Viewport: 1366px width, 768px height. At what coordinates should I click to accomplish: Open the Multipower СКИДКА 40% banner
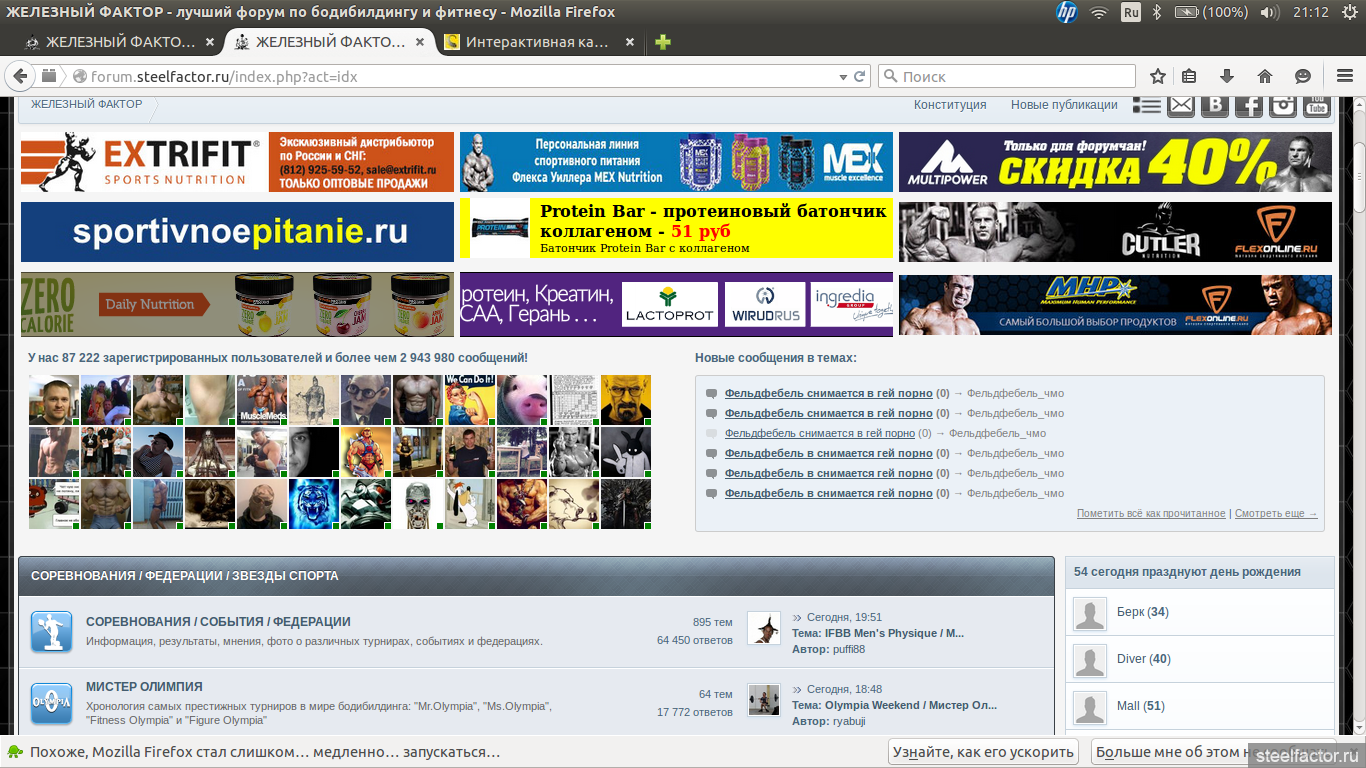click(x=1115, y=162)
